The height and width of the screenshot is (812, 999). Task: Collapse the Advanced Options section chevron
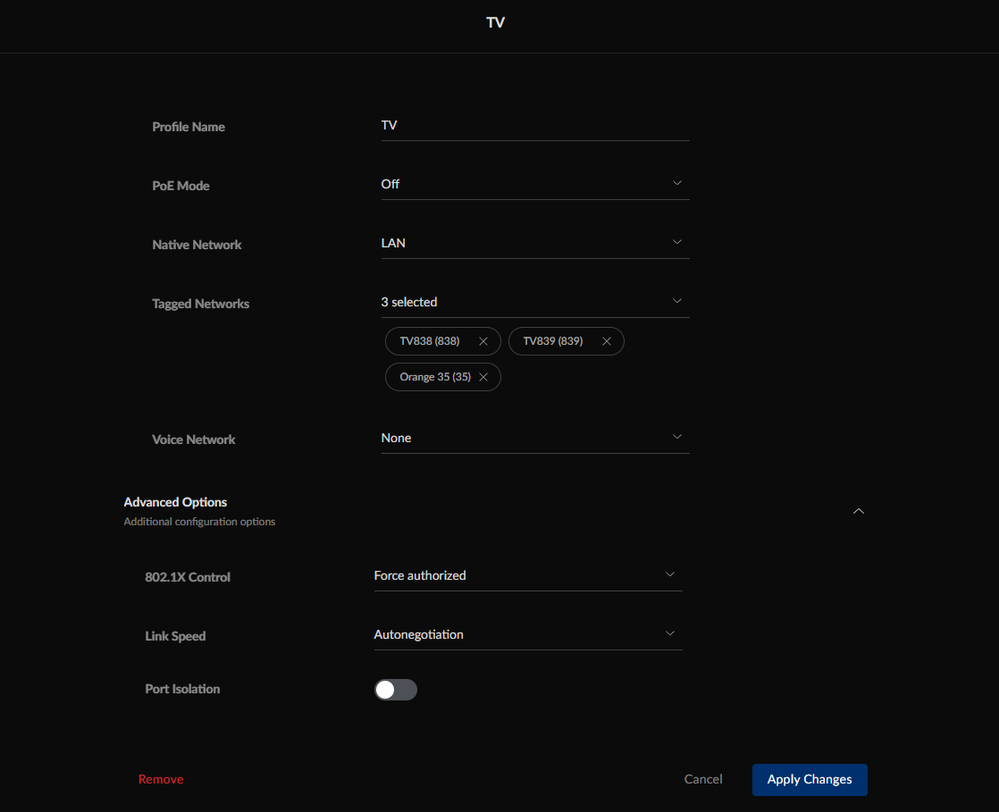(x=858, y=511)
